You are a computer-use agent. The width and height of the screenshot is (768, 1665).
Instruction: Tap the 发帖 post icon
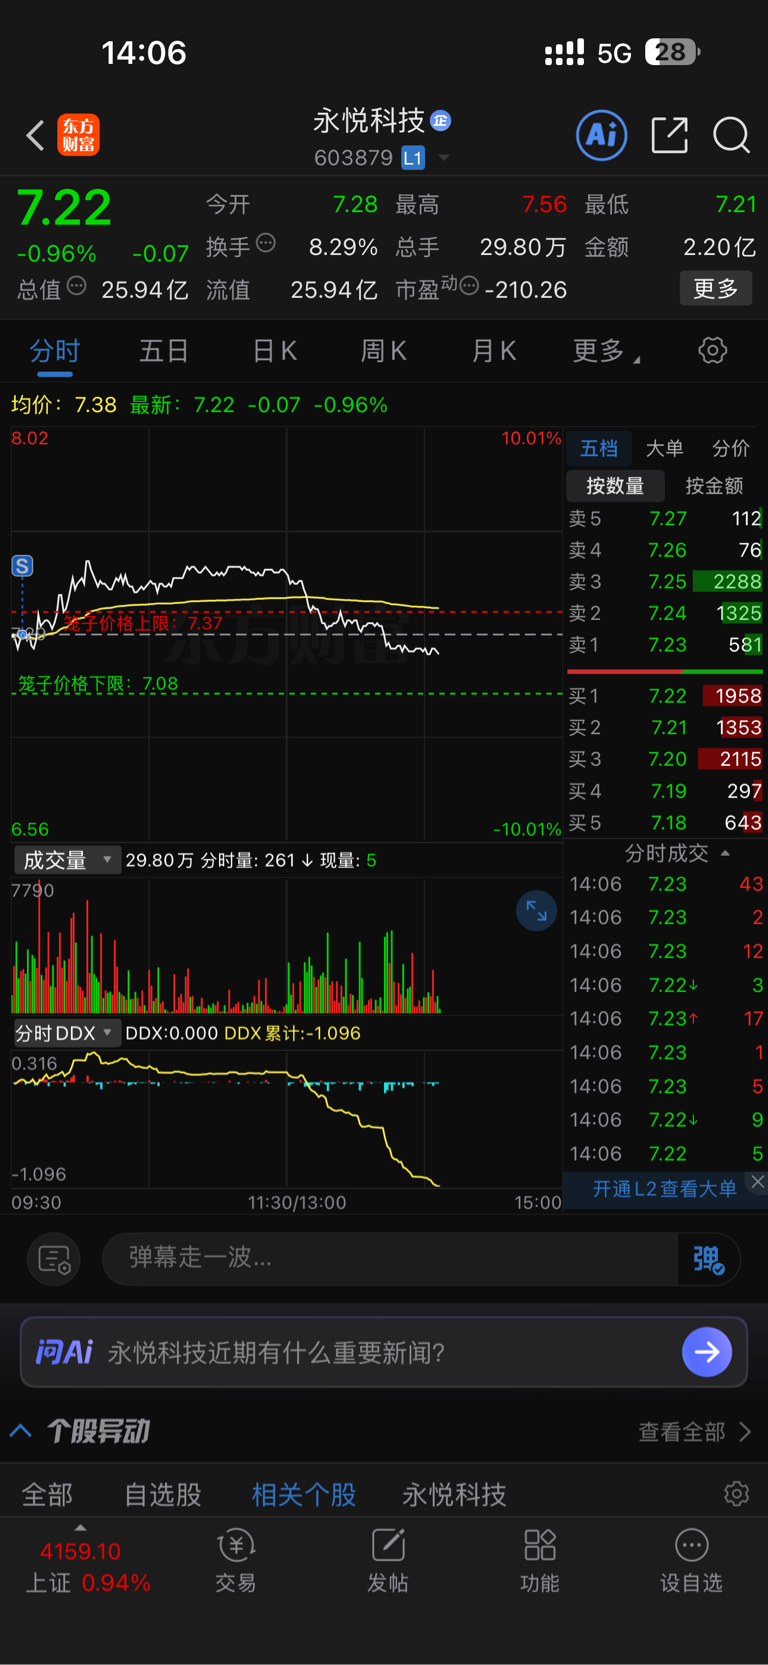[388, 1560]
